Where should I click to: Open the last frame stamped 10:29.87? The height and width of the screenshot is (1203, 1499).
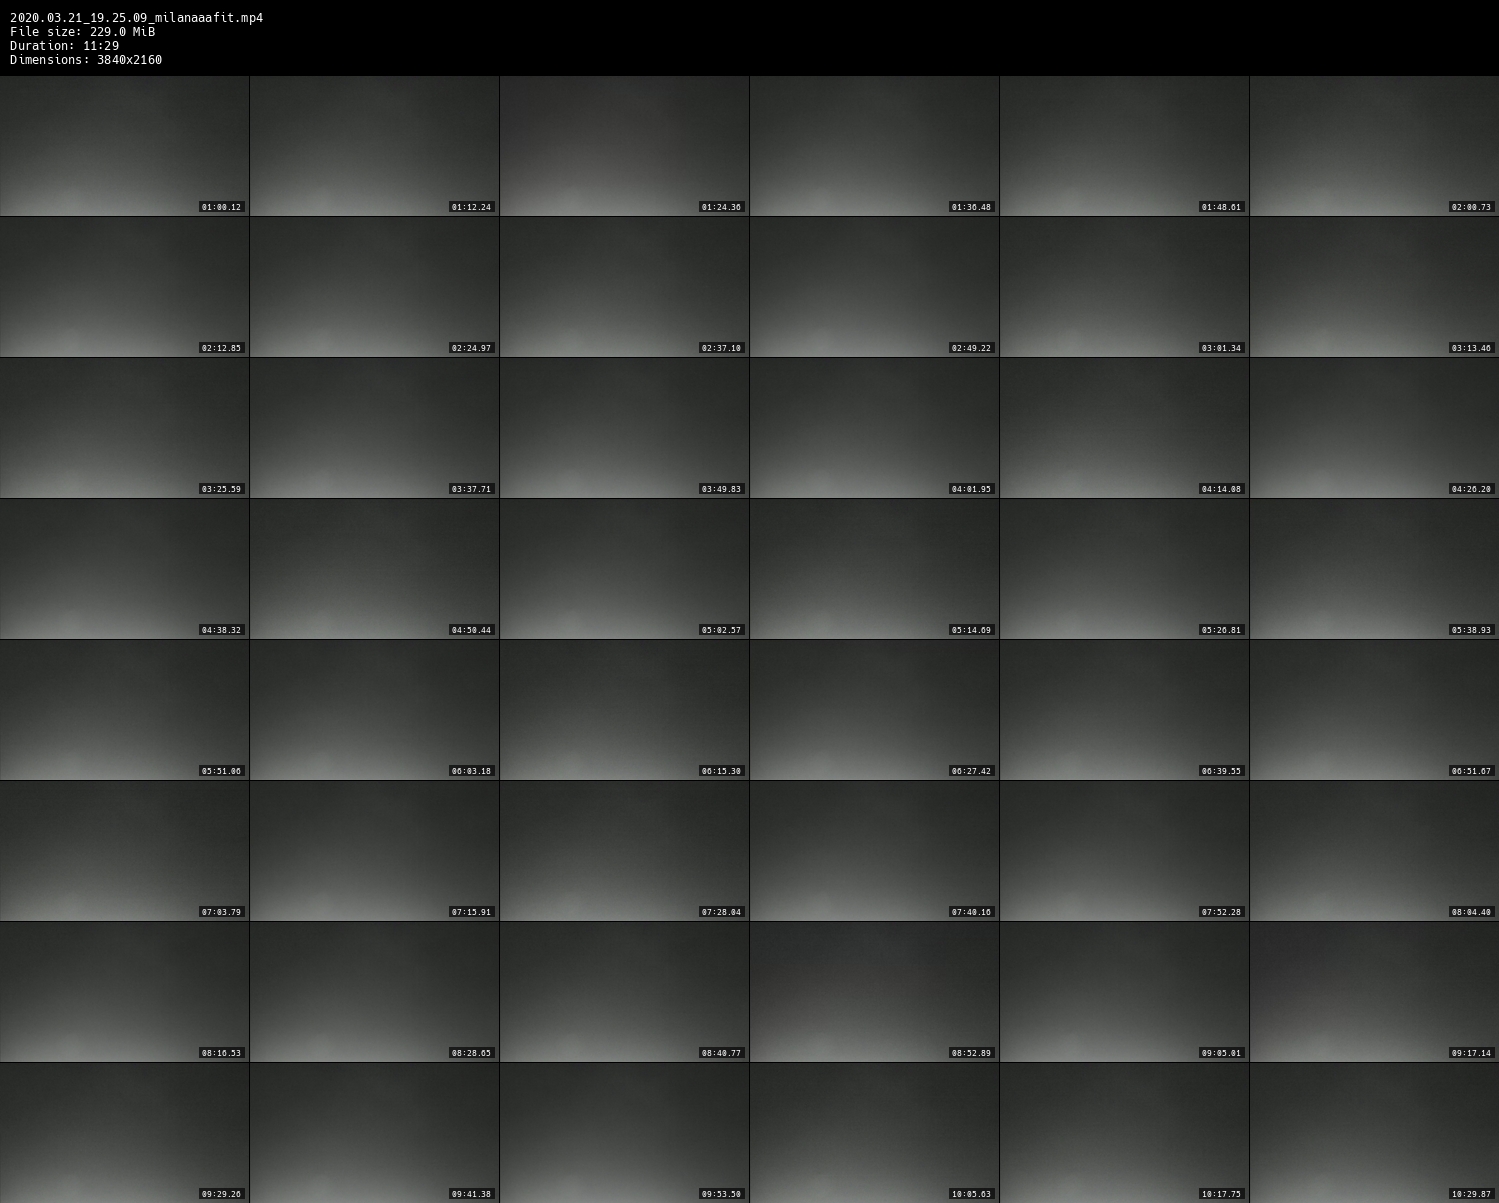point(1374,1133)
